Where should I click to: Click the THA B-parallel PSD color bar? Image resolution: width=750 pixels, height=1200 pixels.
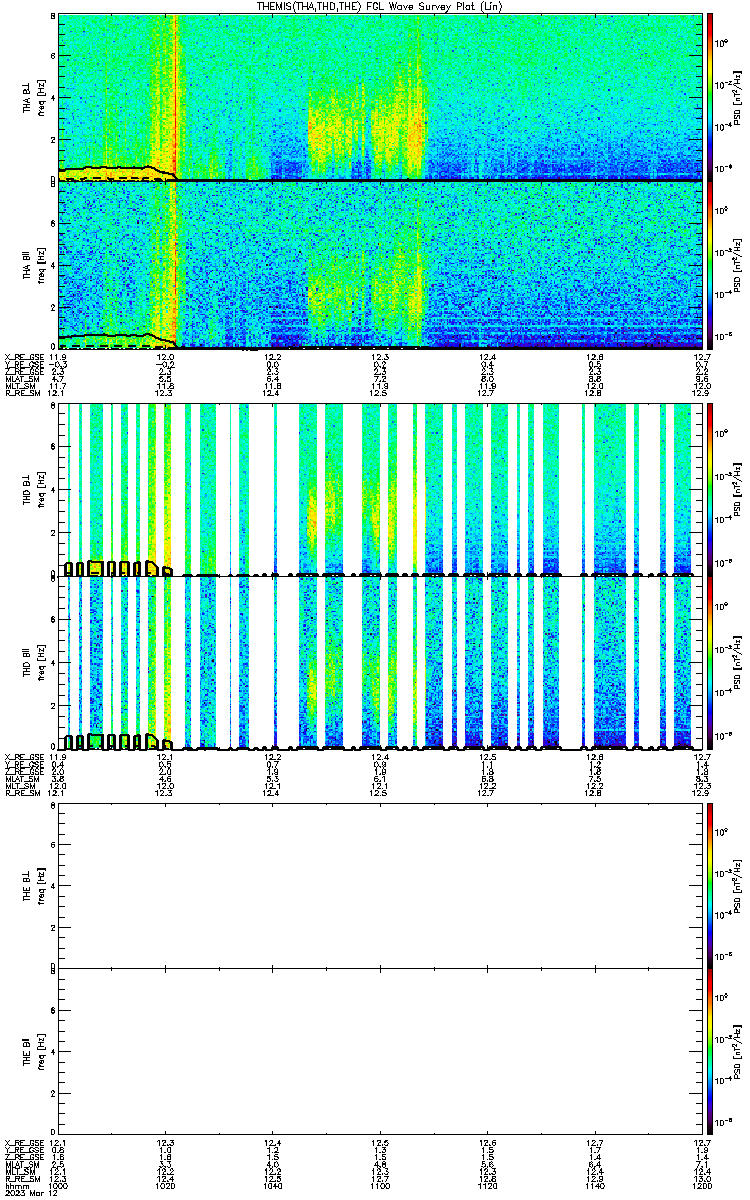(x=711, y=264)
